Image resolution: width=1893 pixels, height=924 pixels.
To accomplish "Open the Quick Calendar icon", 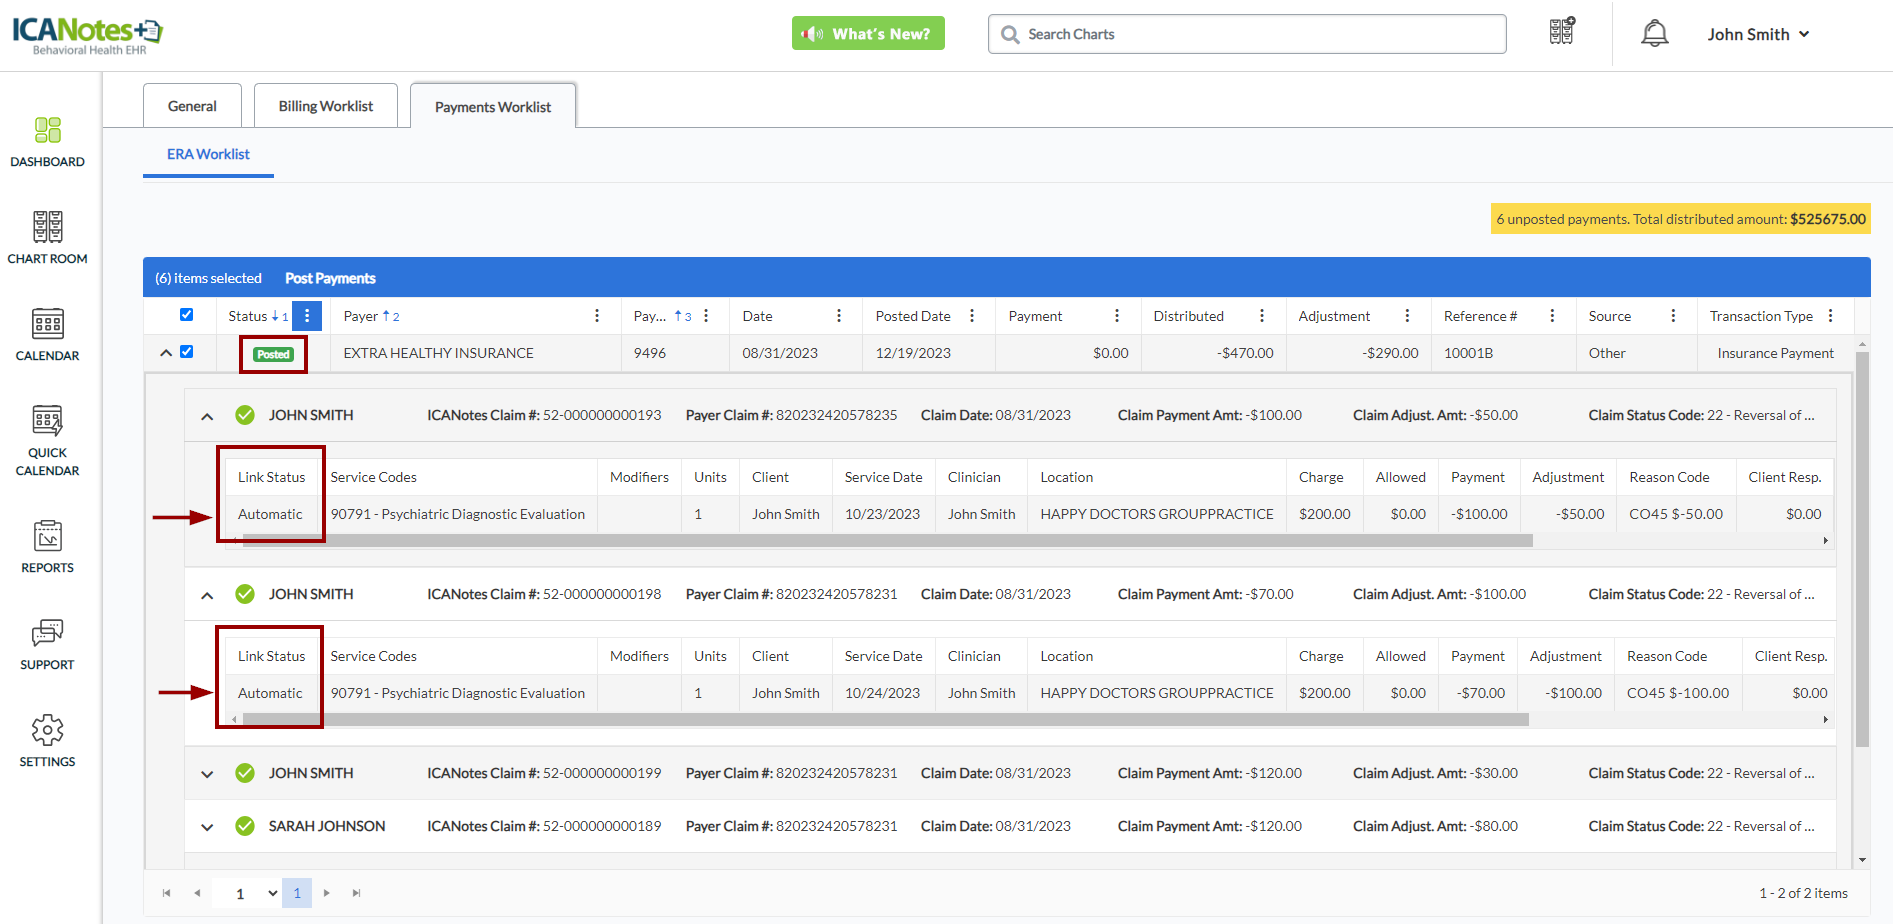I will click(x=47, y=422).
